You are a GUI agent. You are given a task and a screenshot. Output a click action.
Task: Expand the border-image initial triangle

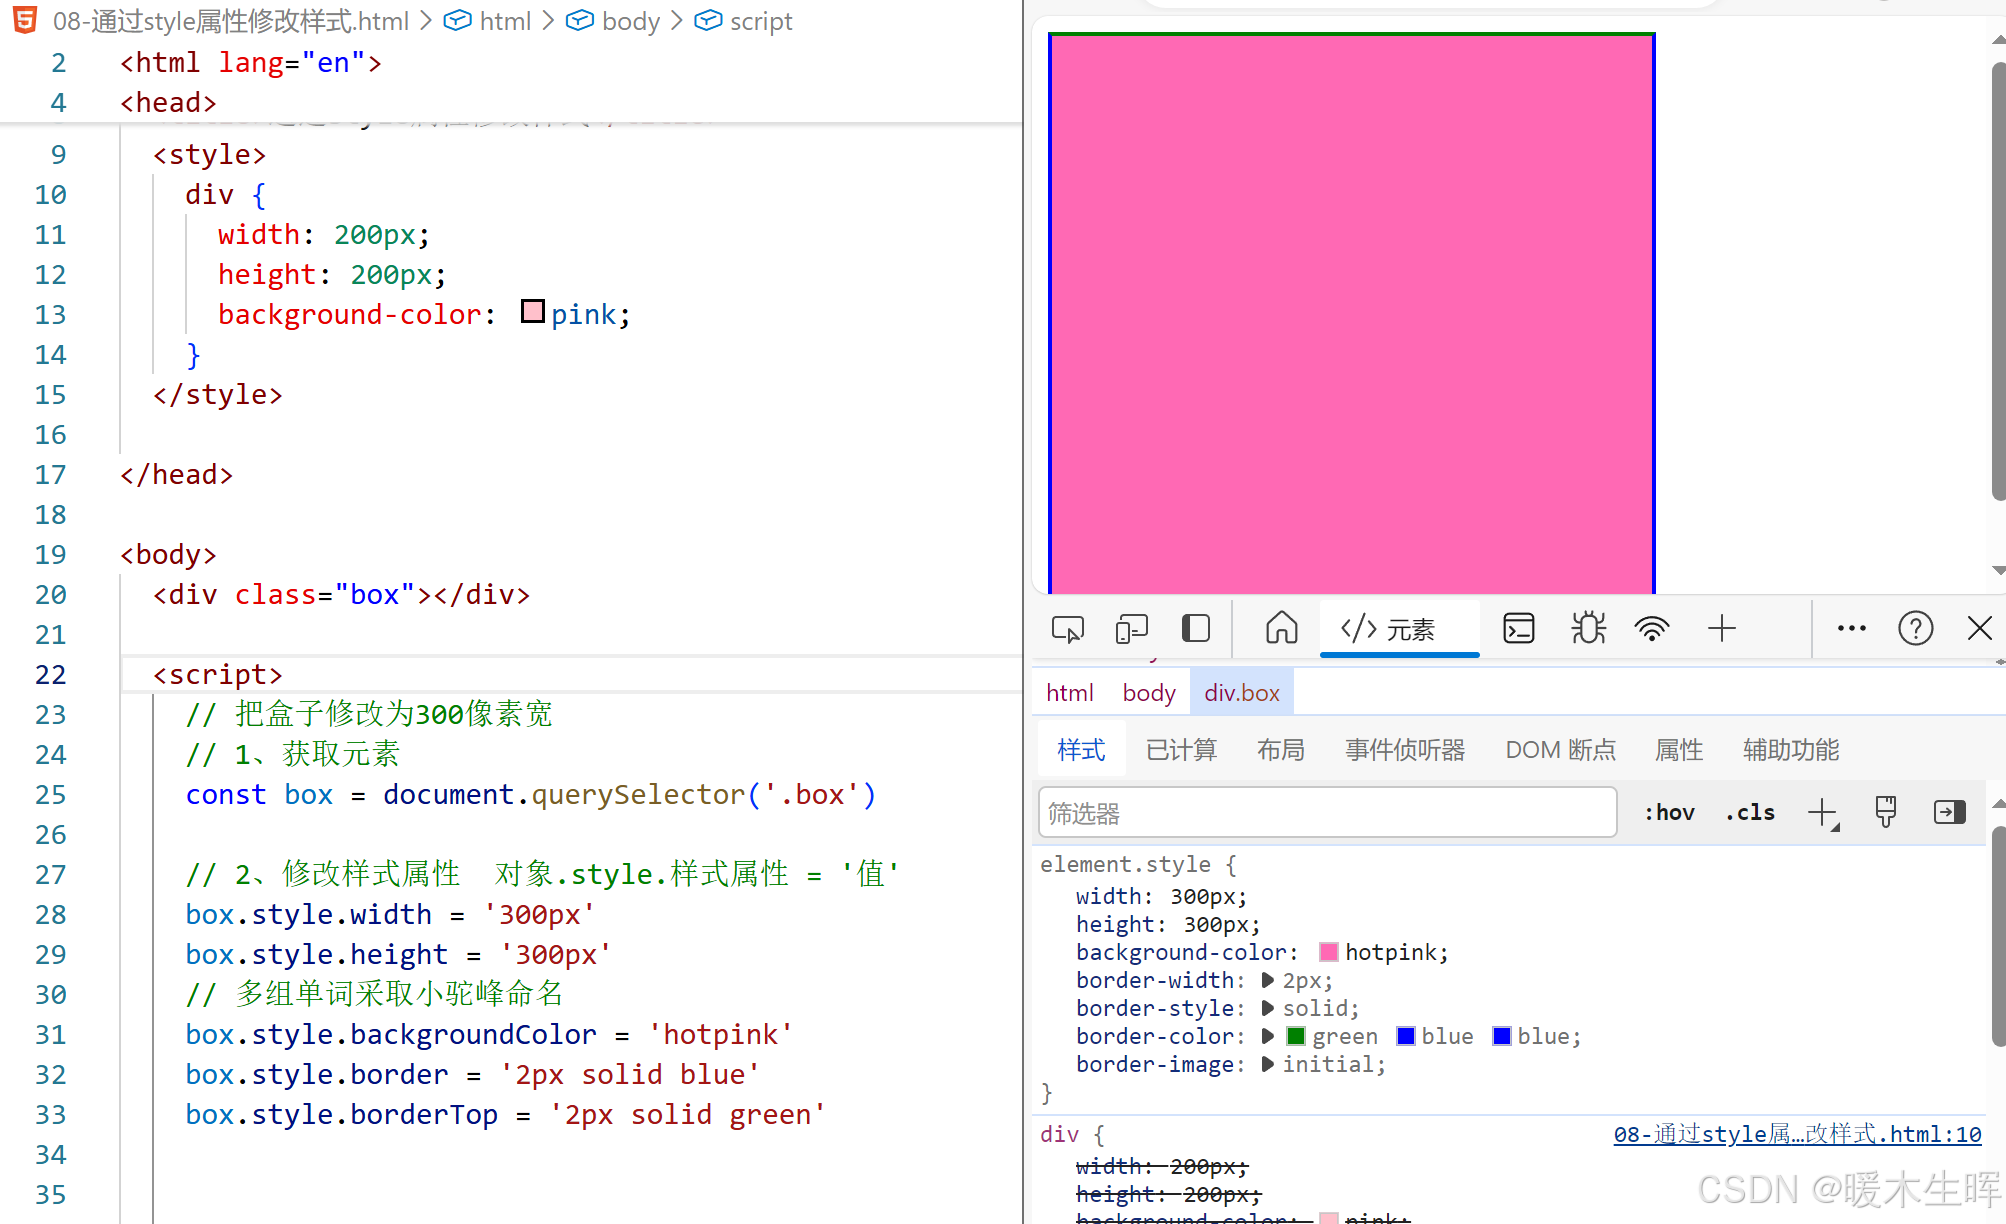pyautogui.click(x=1268, y=1065)
